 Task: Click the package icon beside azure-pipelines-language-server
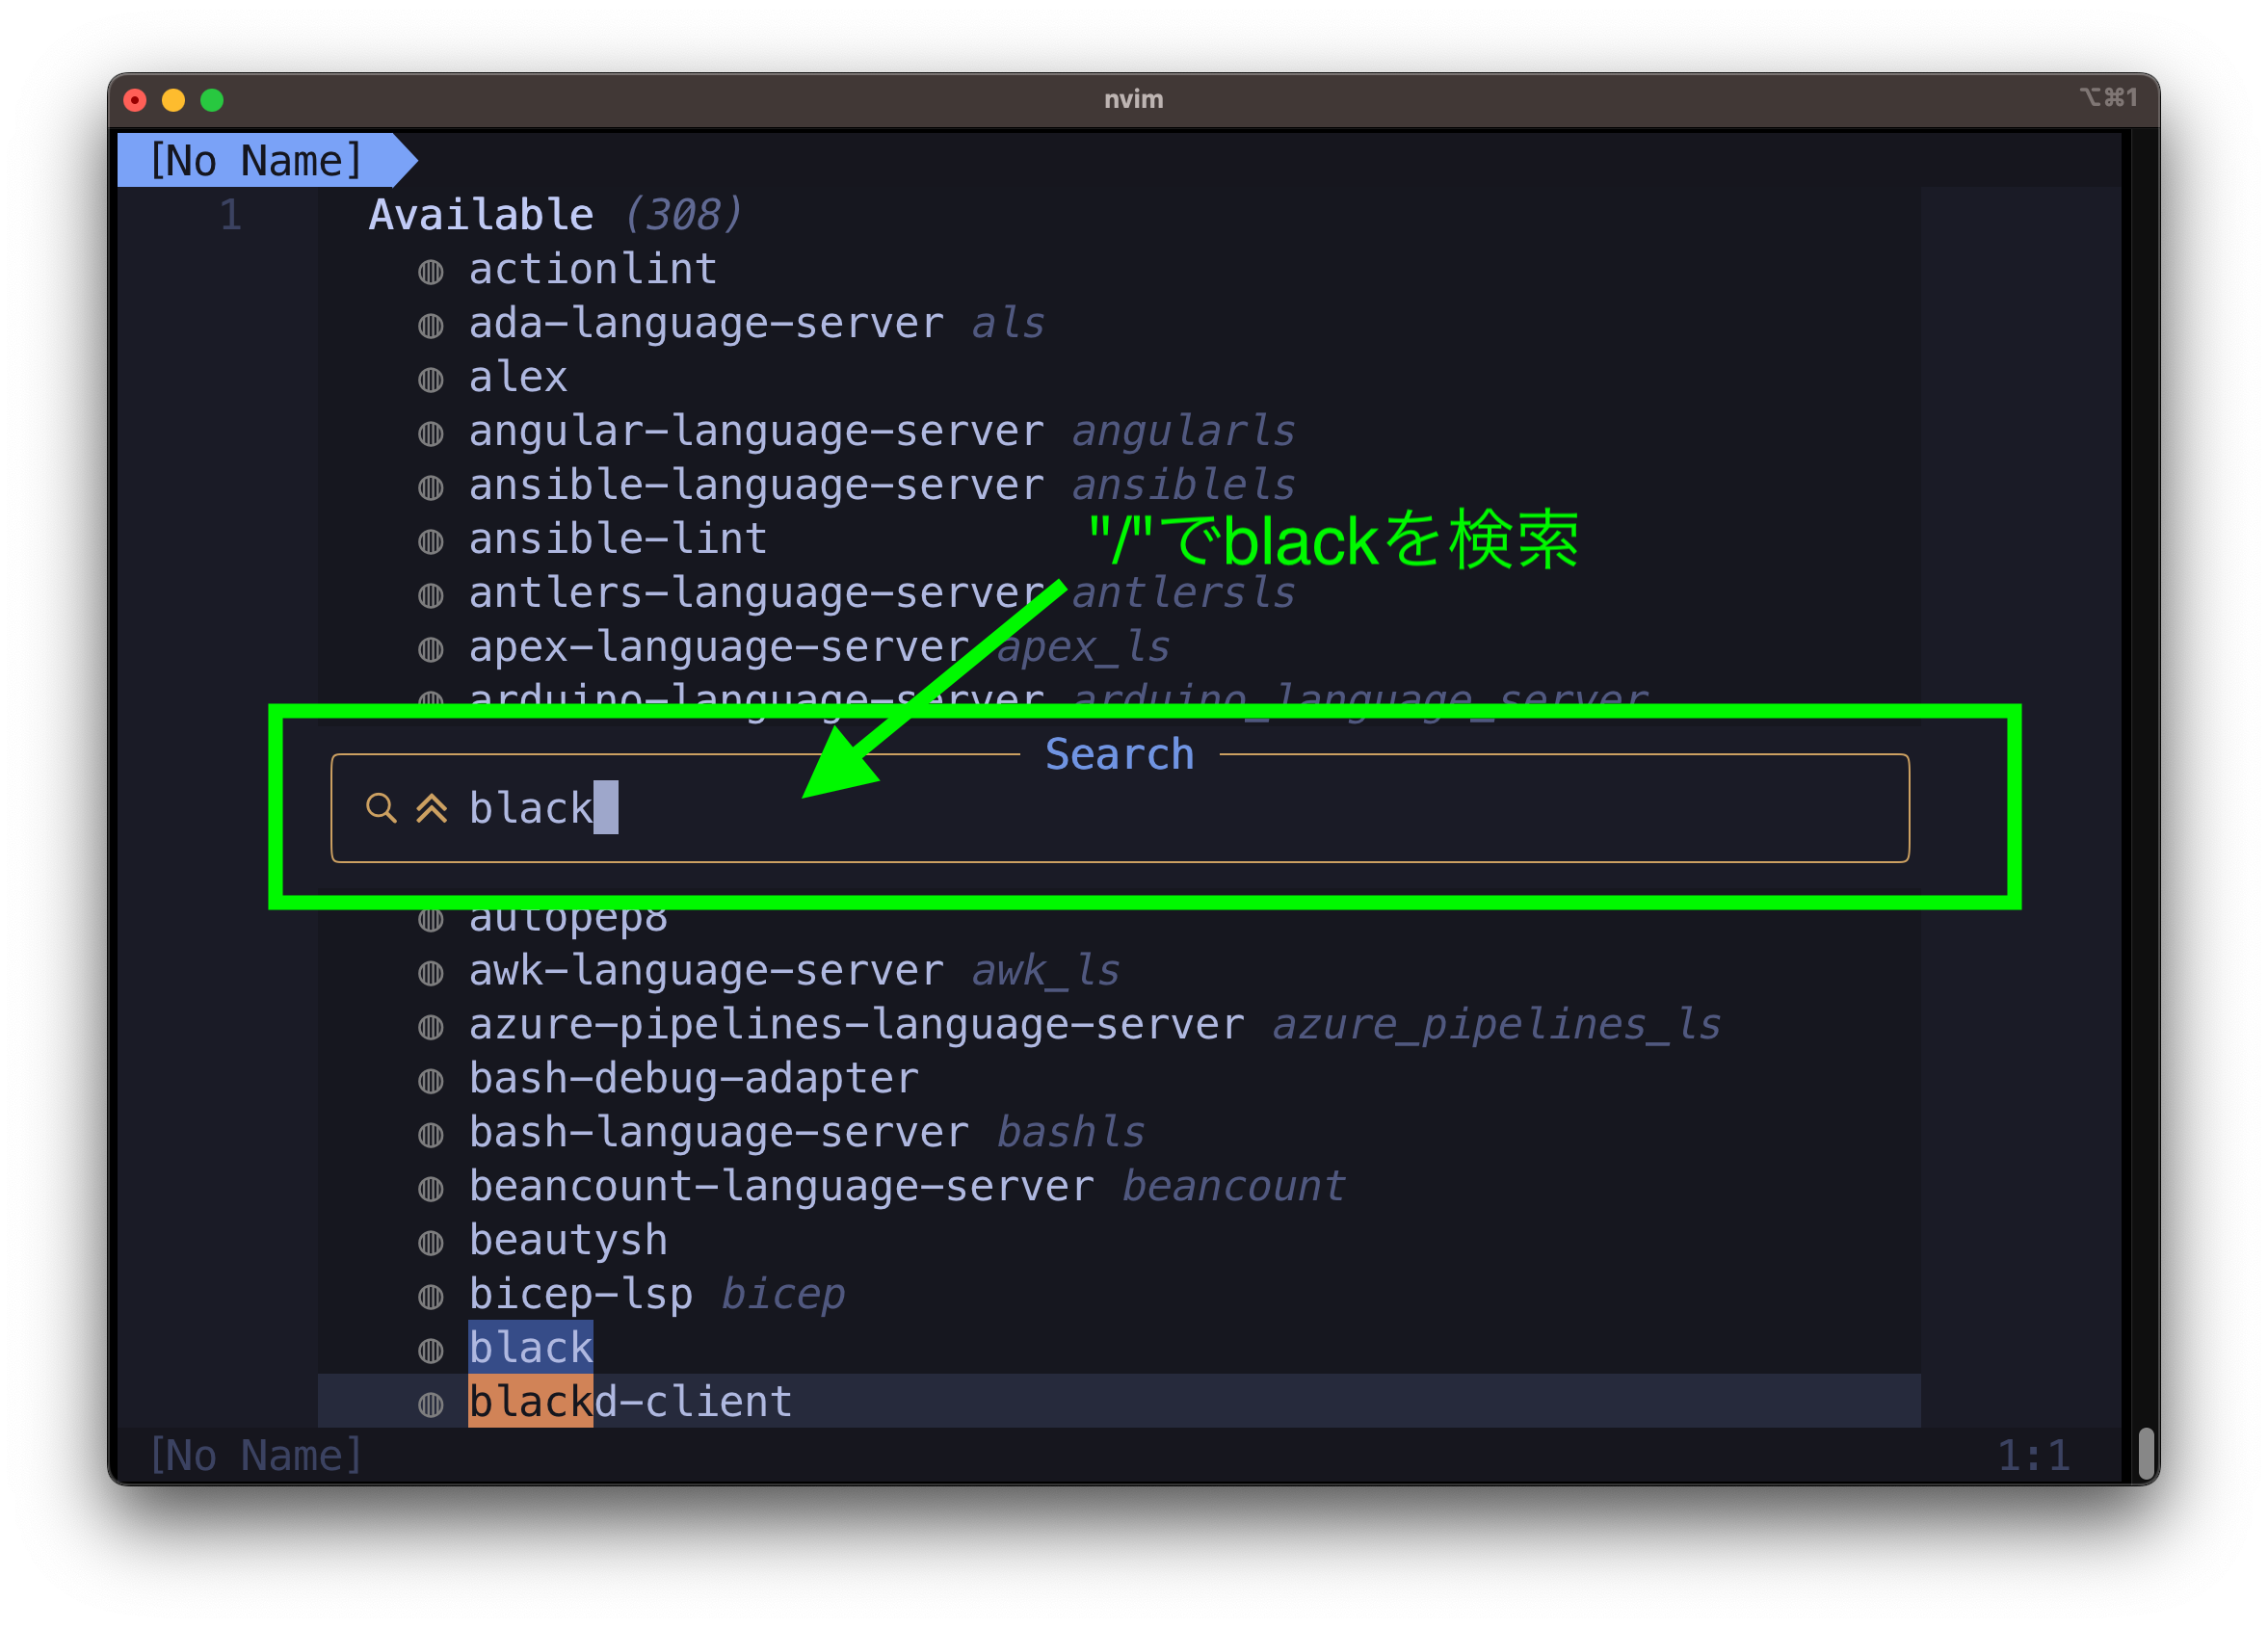click(430, 1028)
